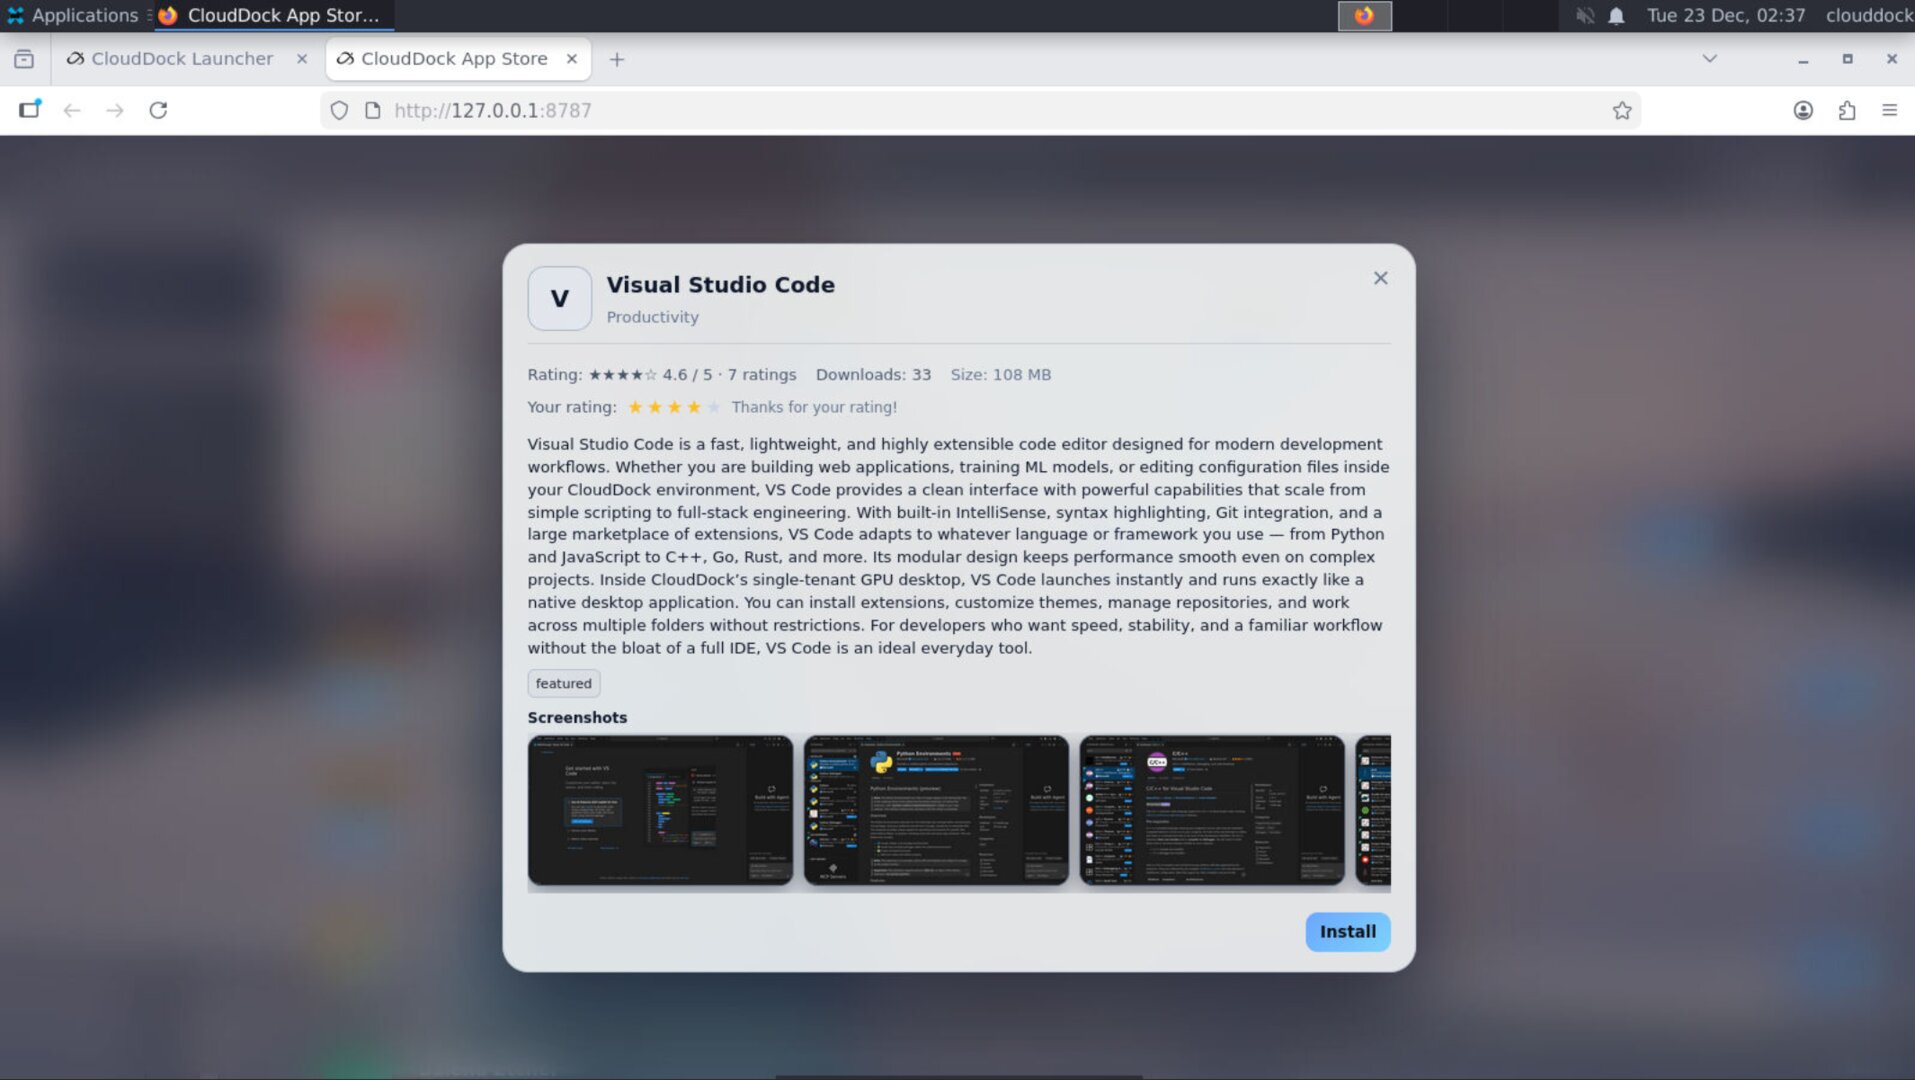Open the browser extensions icon
The image size is (1915, 1080).
[x=1846, y=111]
